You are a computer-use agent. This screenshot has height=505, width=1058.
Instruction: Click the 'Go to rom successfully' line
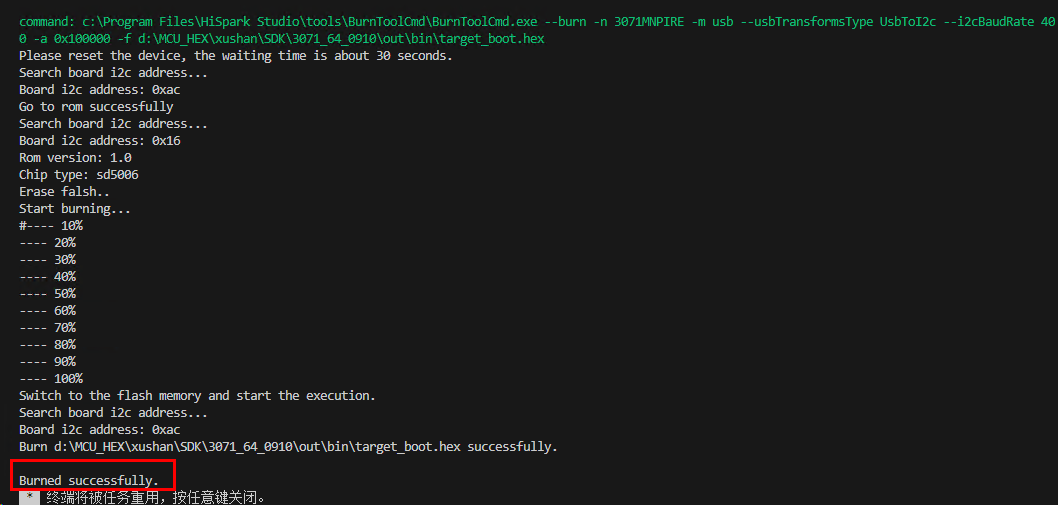pyautogui.click(x=96, y=107)
